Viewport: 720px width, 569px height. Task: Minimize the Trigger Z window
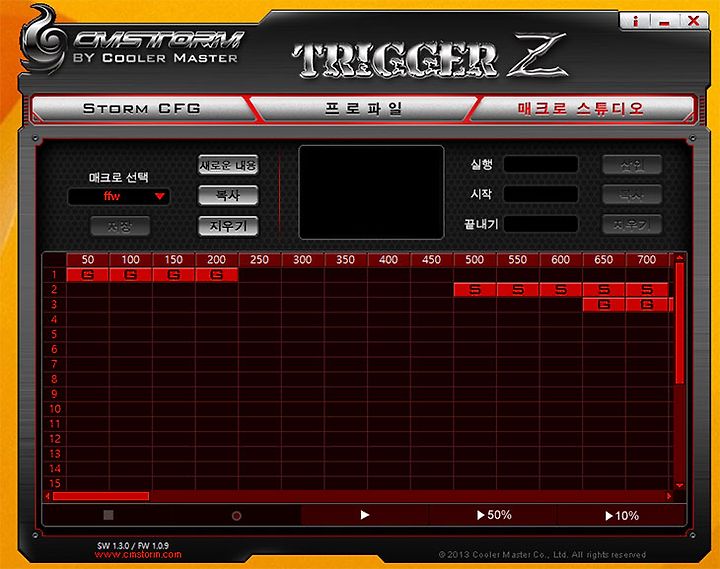coord(664,21)
